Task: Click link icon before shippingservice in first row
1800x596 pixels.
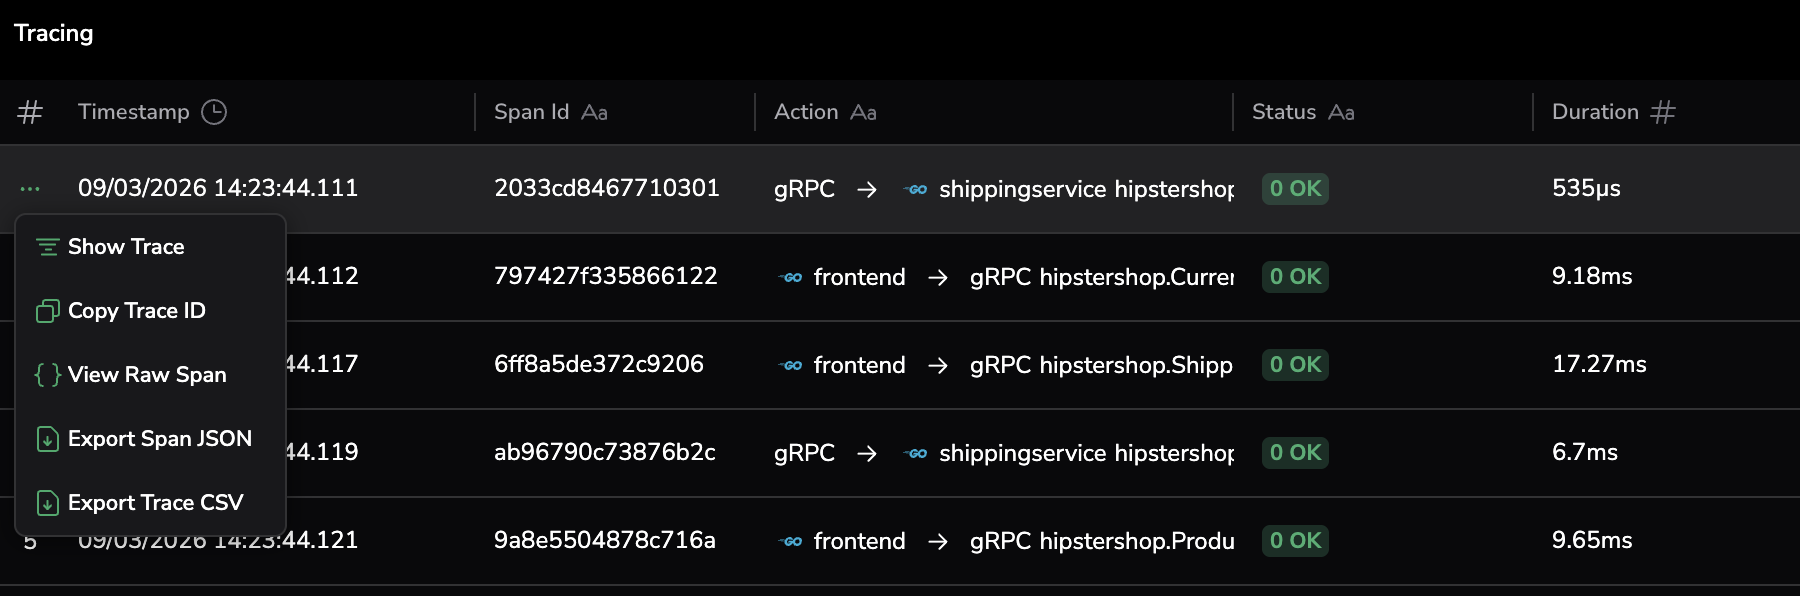Action: (916, 189)
